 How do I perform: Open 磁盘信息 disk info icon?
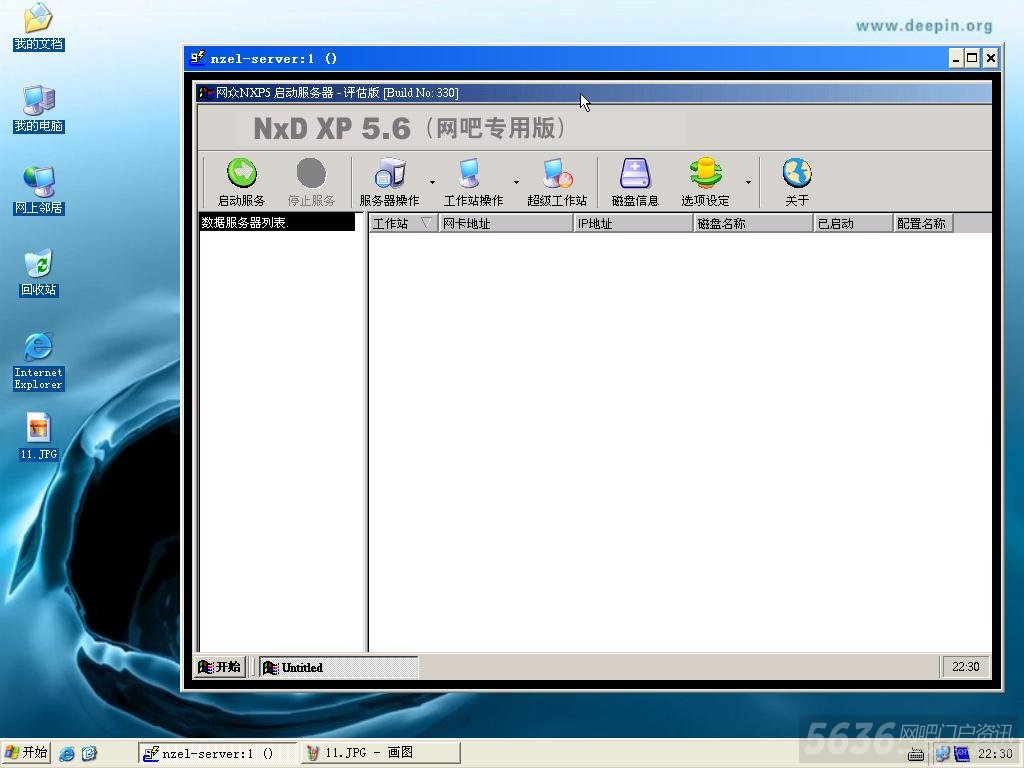[x=635, y=173]
